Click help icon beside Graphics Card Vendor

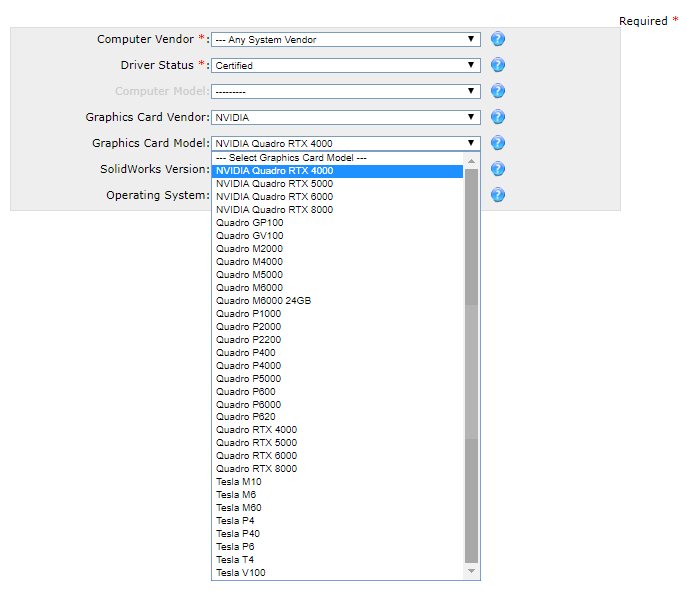[x=497, y=117]
